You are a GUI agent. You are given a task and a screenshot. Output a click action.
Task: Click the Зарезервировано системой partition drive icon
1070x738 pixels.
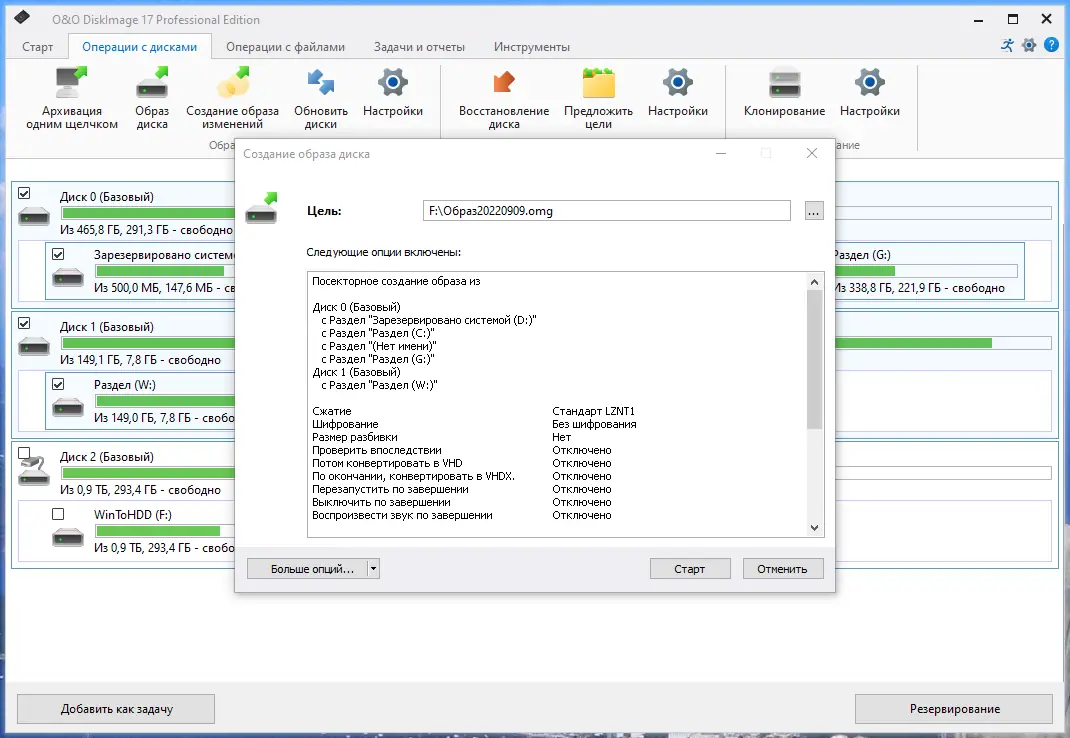(x=68, y=278)
